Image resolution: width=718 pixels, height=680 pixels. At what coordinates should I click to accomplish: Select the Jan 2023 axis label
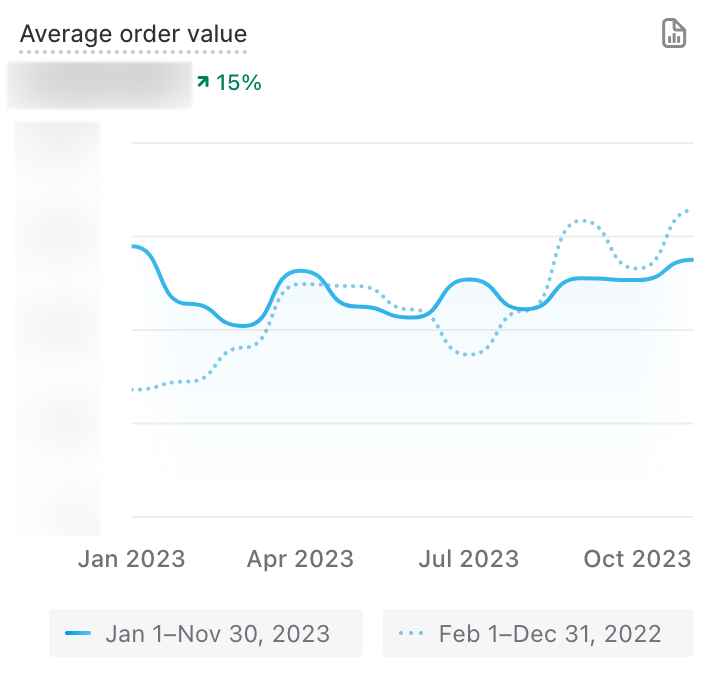[131, 558]
